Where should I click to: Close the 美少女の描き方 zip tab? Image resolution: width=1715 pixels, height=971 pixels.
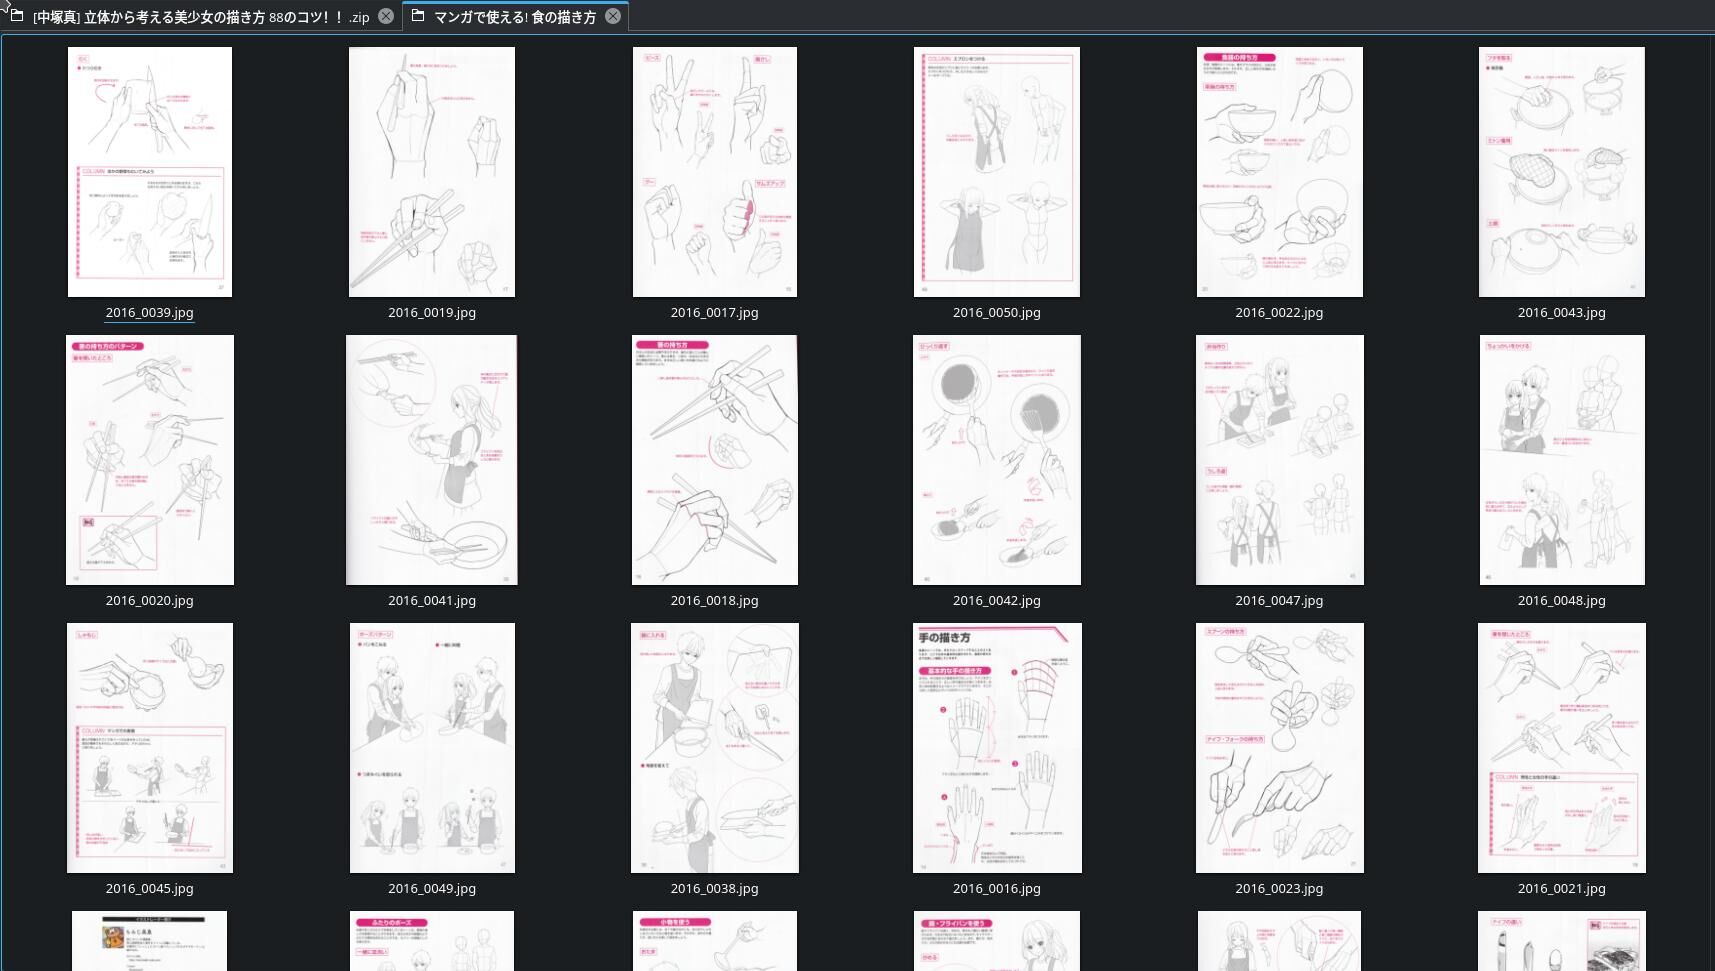[x=386, y=16]
